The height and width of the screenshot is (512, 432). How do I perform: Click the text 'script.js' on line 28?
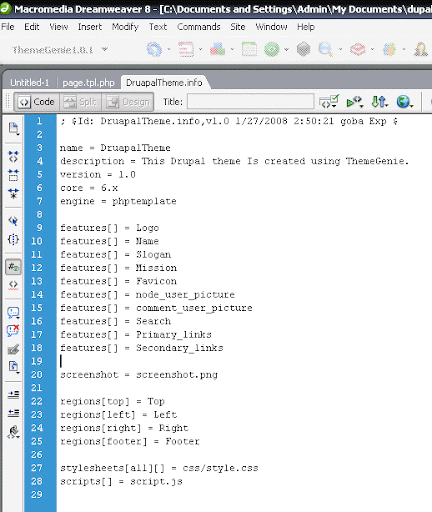click(156, 481)
